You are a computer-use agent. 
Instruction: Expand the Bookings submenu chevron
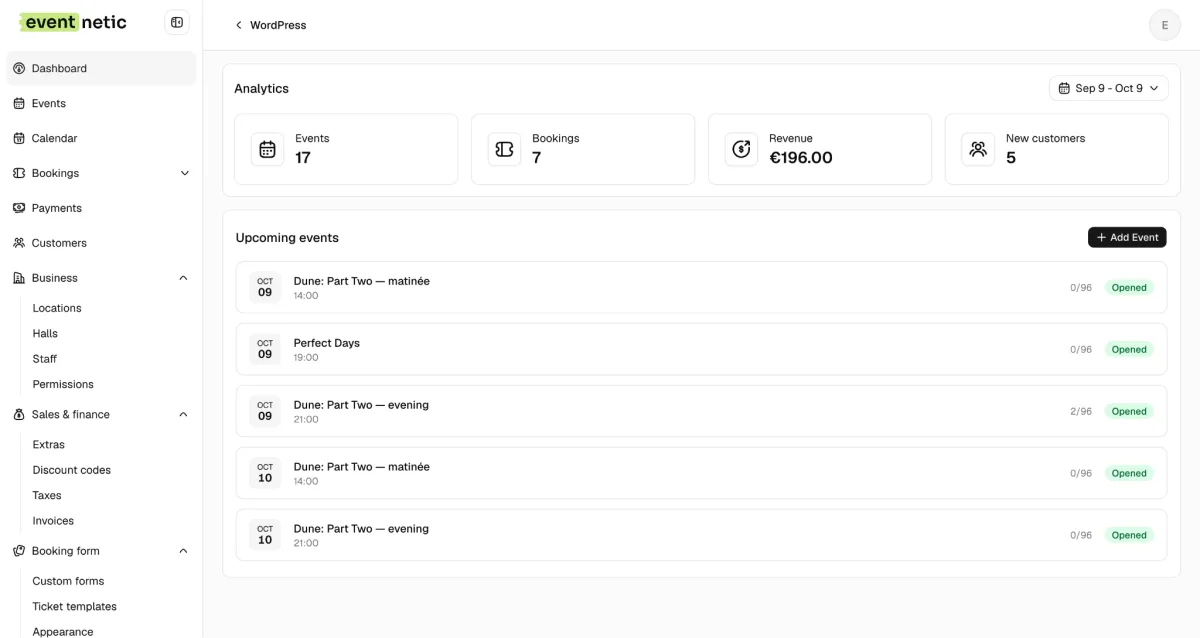coord(184,173)
